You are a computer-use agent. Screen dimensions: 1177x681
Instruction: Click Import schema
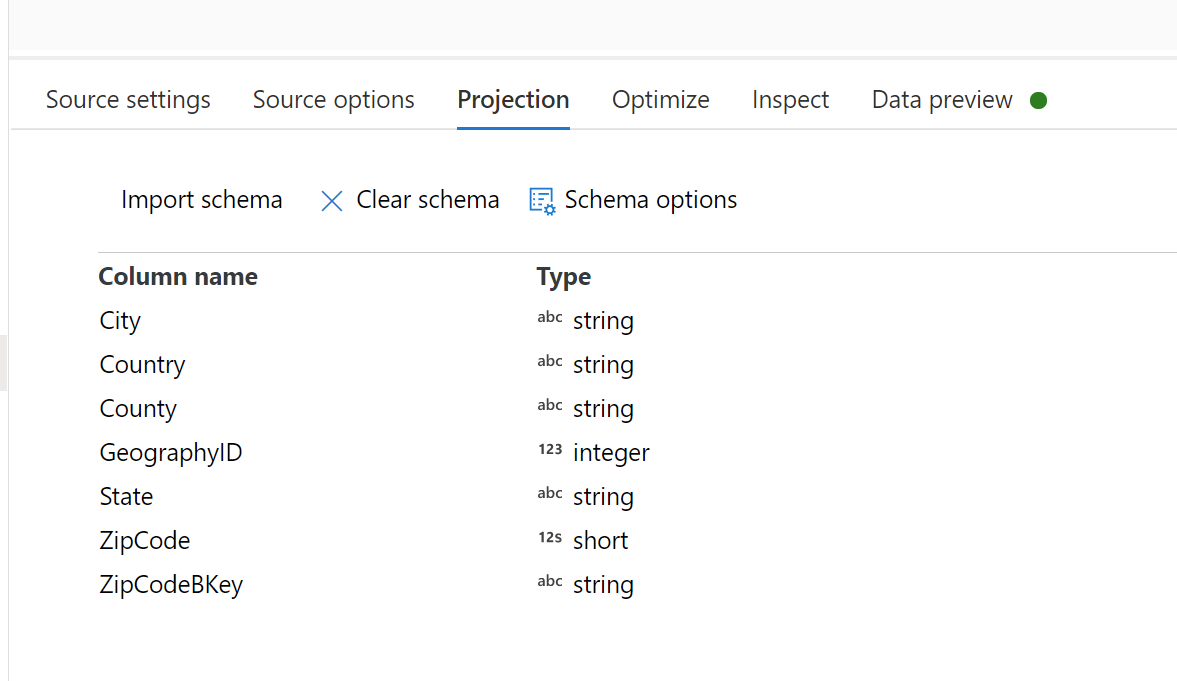(x=201, y=200)
